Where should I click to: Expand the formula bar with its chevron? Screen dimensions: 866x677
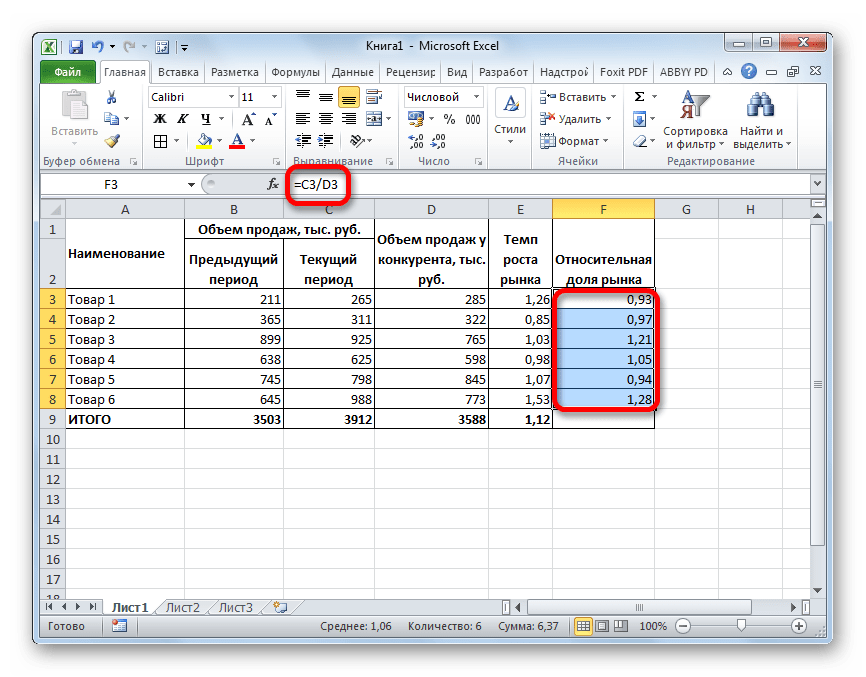817,184
